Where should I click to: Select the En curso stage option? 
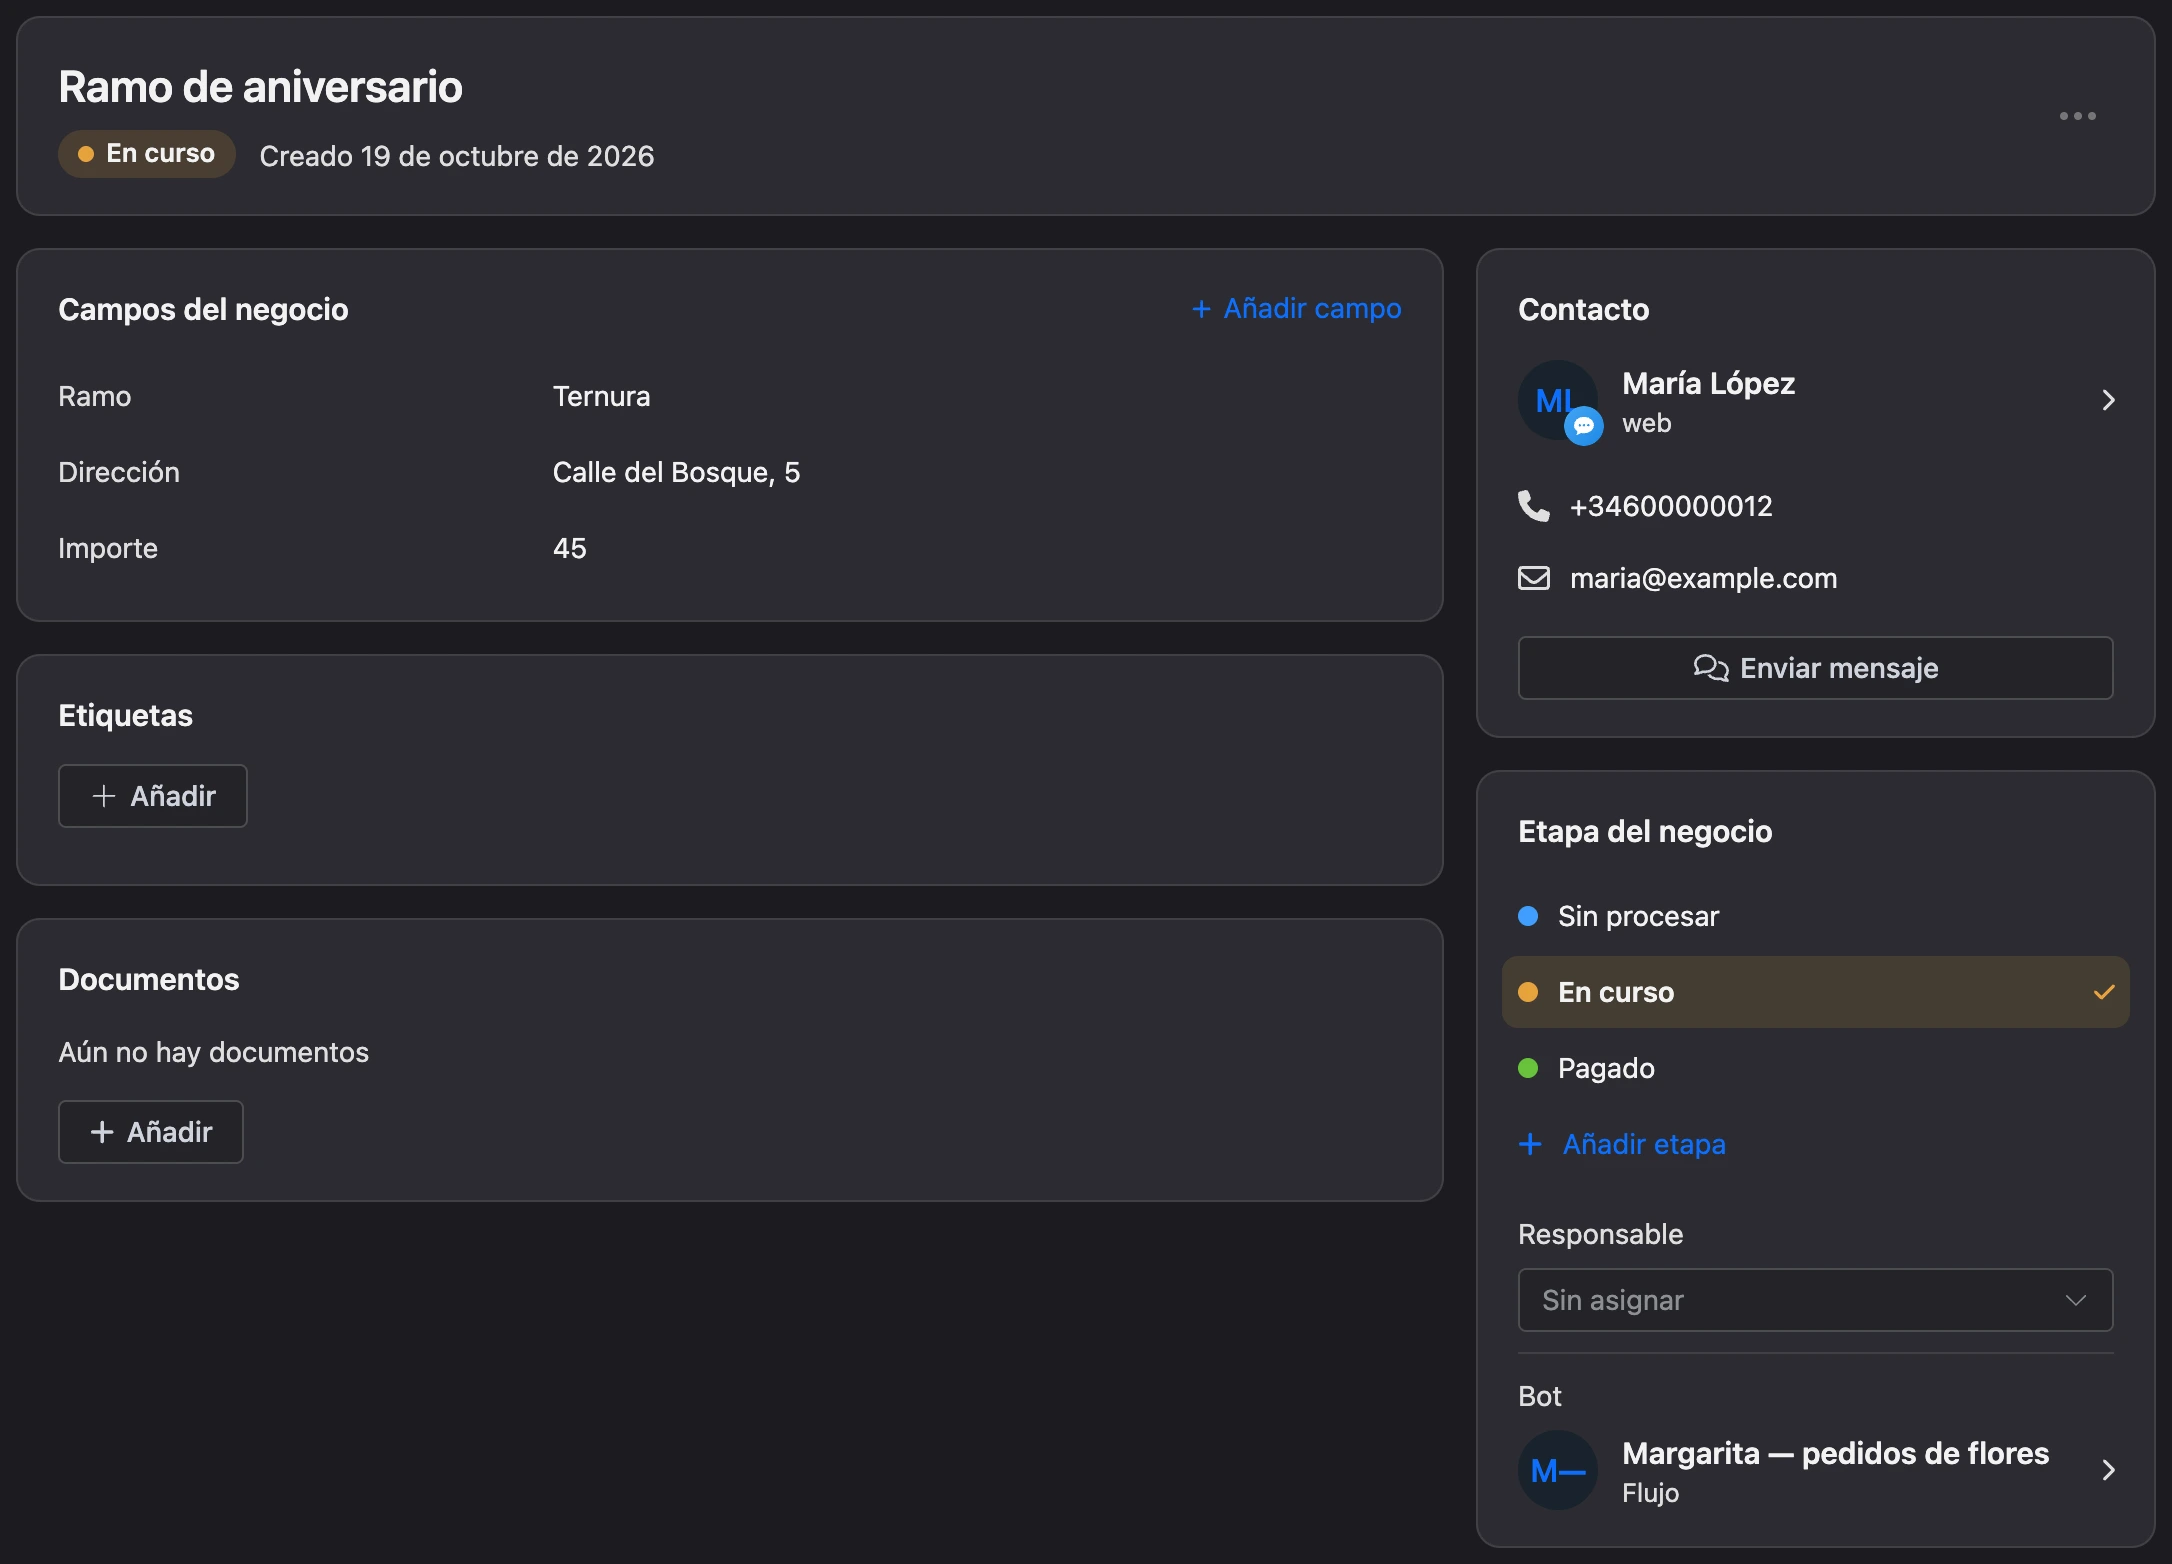click(x=1815, y=992)
